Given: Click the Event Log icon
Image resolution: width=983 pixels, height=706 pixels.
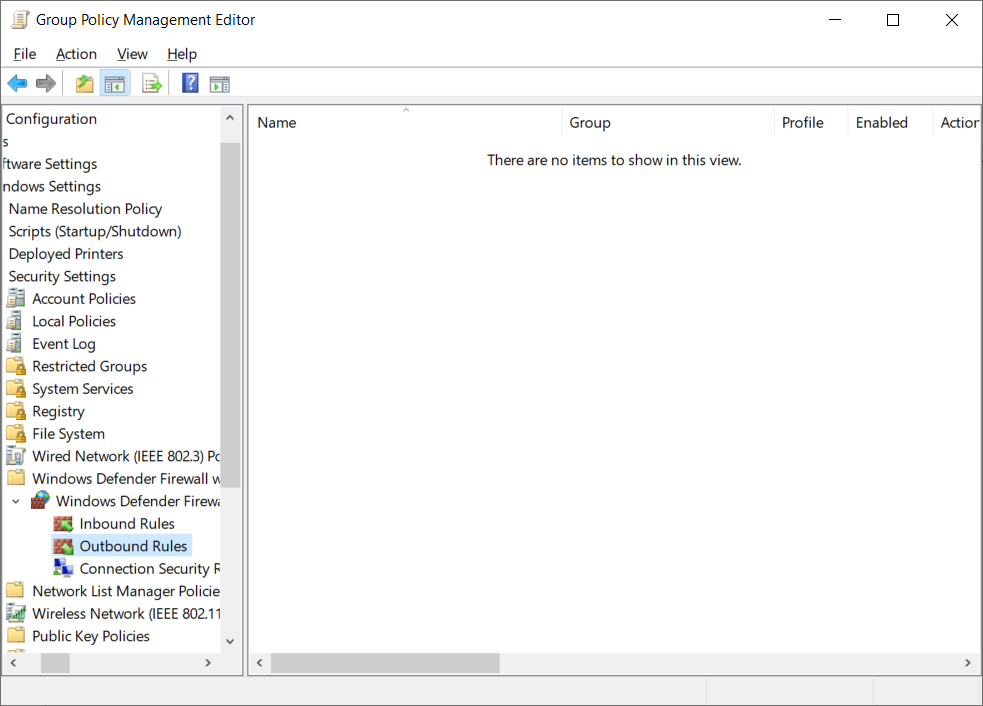Looking at the screenshot, I should click(14, 344).
